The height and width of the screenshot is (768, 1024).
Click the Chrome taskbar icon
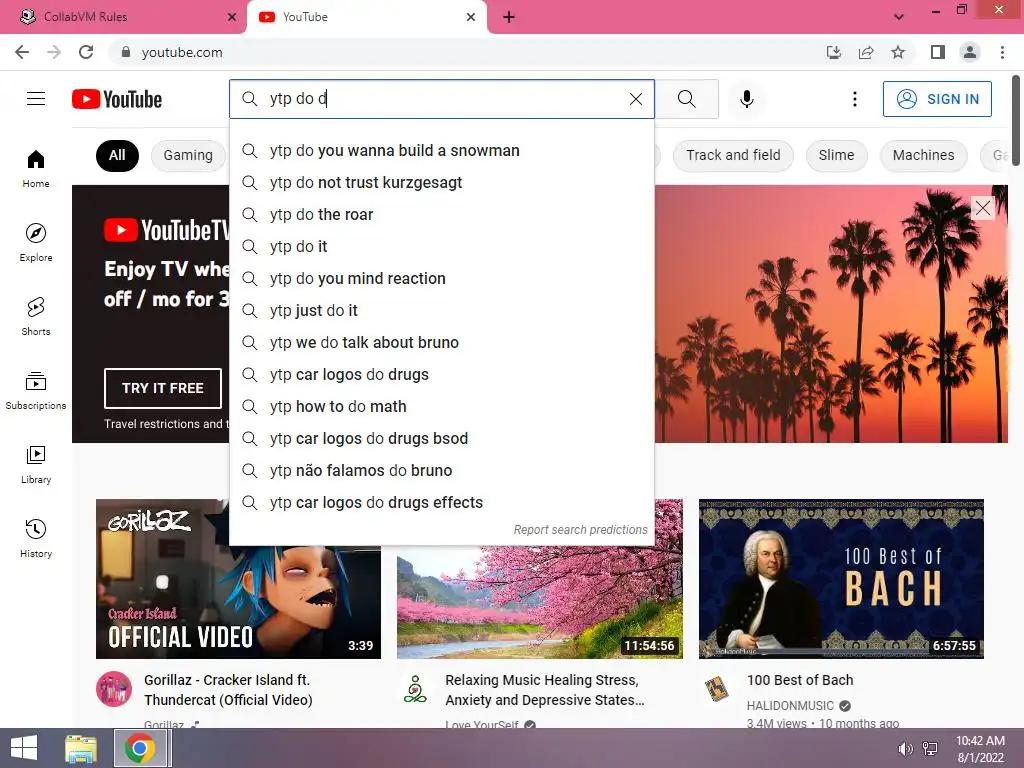click(x=140, y=748)
